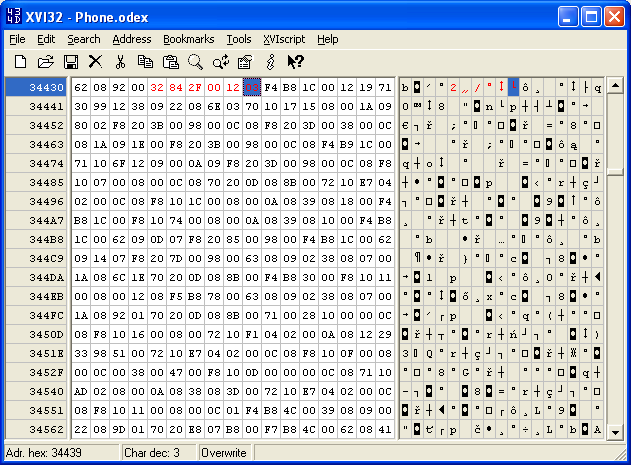Click the Search again icon

point(221,62)
